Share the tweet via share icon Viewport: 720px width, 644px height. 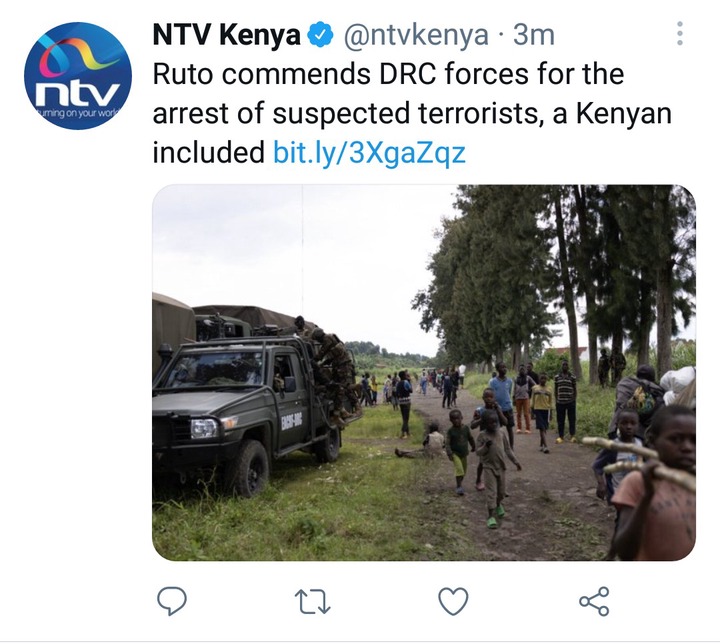[x=594, y=601]
